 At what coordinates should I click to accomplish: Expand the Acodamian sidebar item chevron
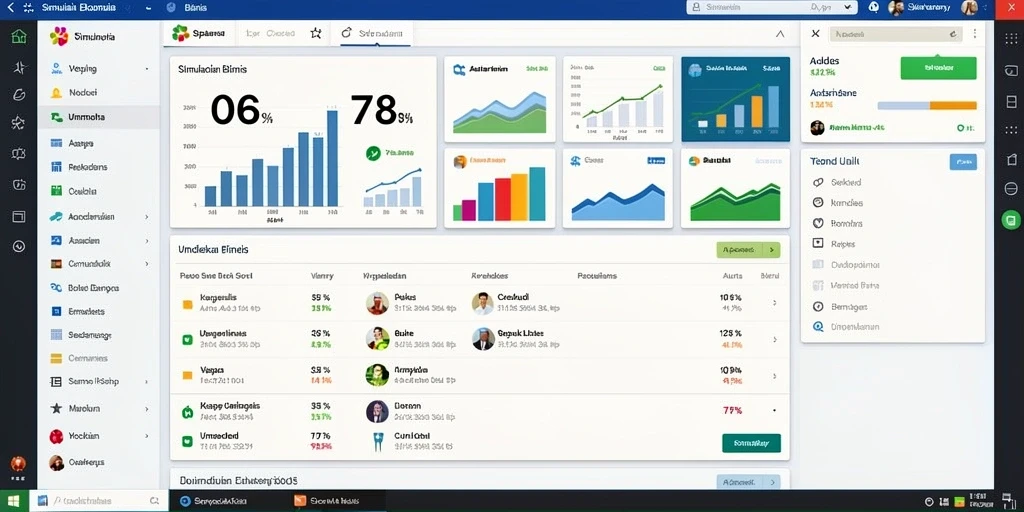click(x=146, y=217)
